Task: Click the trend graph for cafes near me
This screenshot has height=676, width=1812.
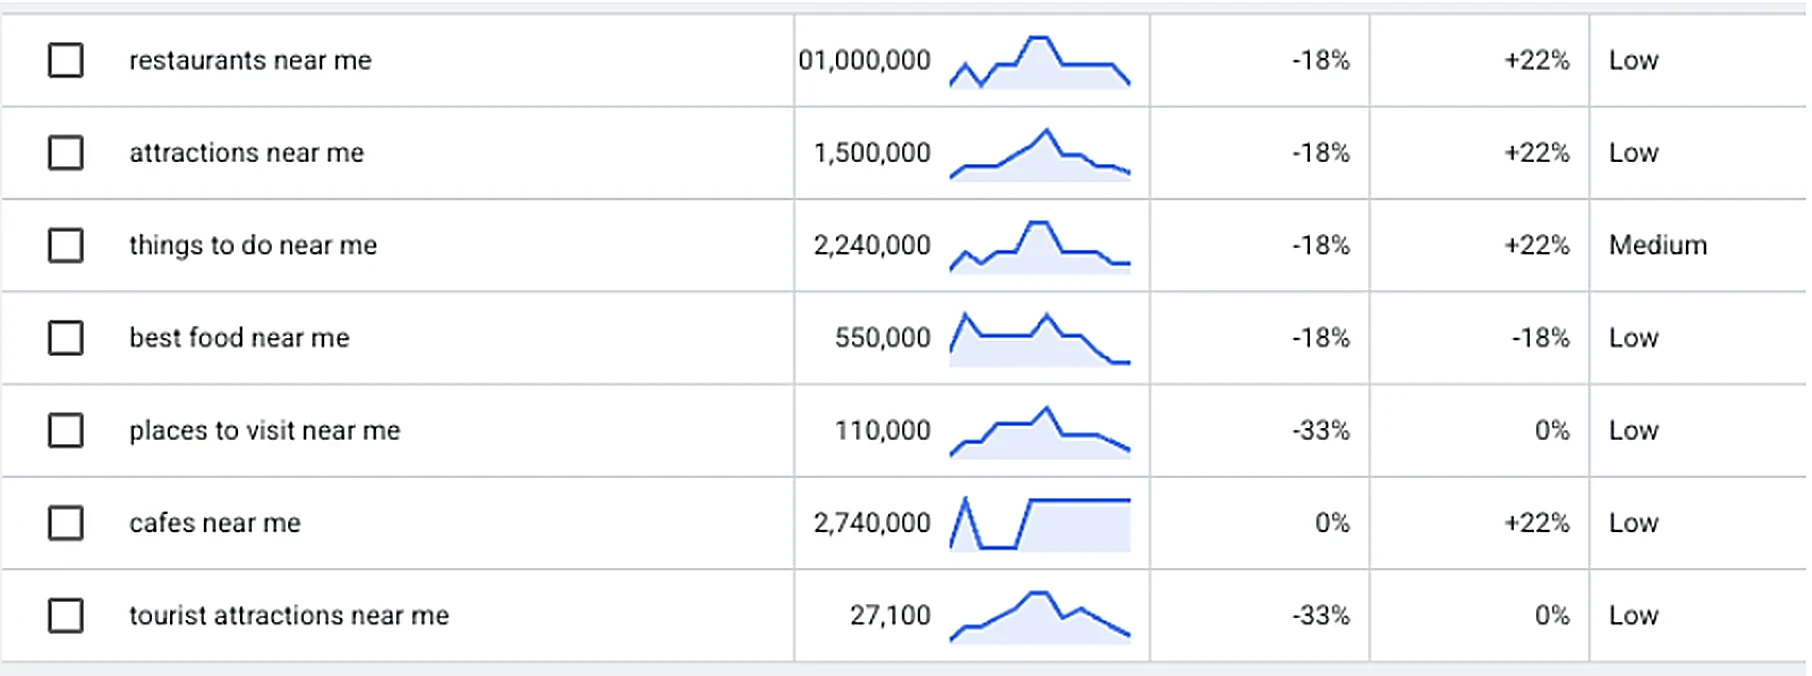Action: click(1039, 523)
